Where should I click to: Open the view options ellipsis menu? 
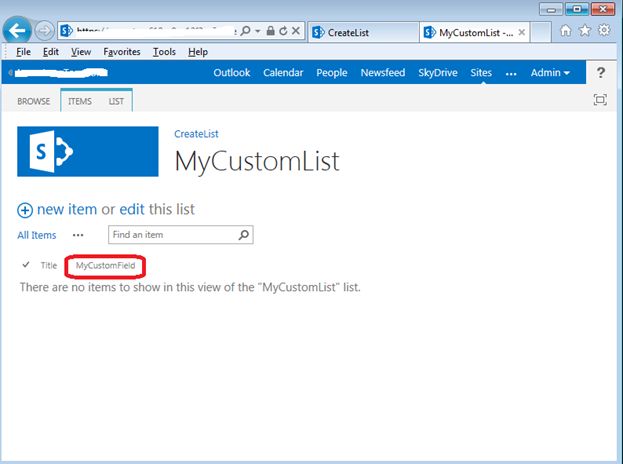[78, 235]
